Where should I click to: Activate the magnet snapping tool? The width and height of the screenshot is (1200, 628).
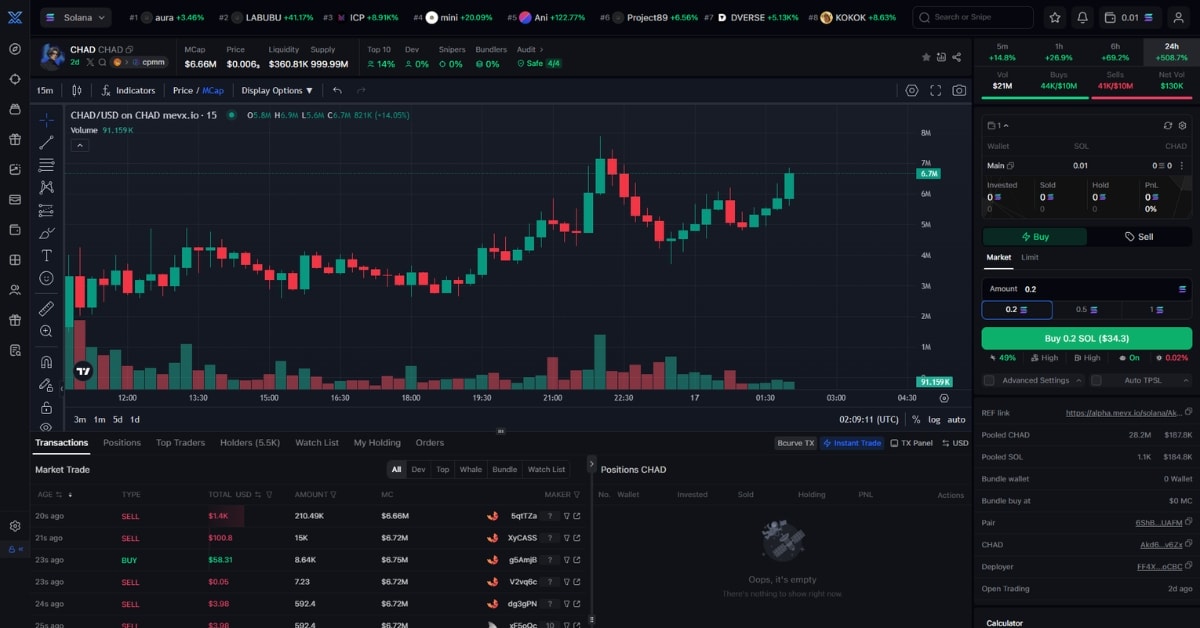tap(46, 362)
